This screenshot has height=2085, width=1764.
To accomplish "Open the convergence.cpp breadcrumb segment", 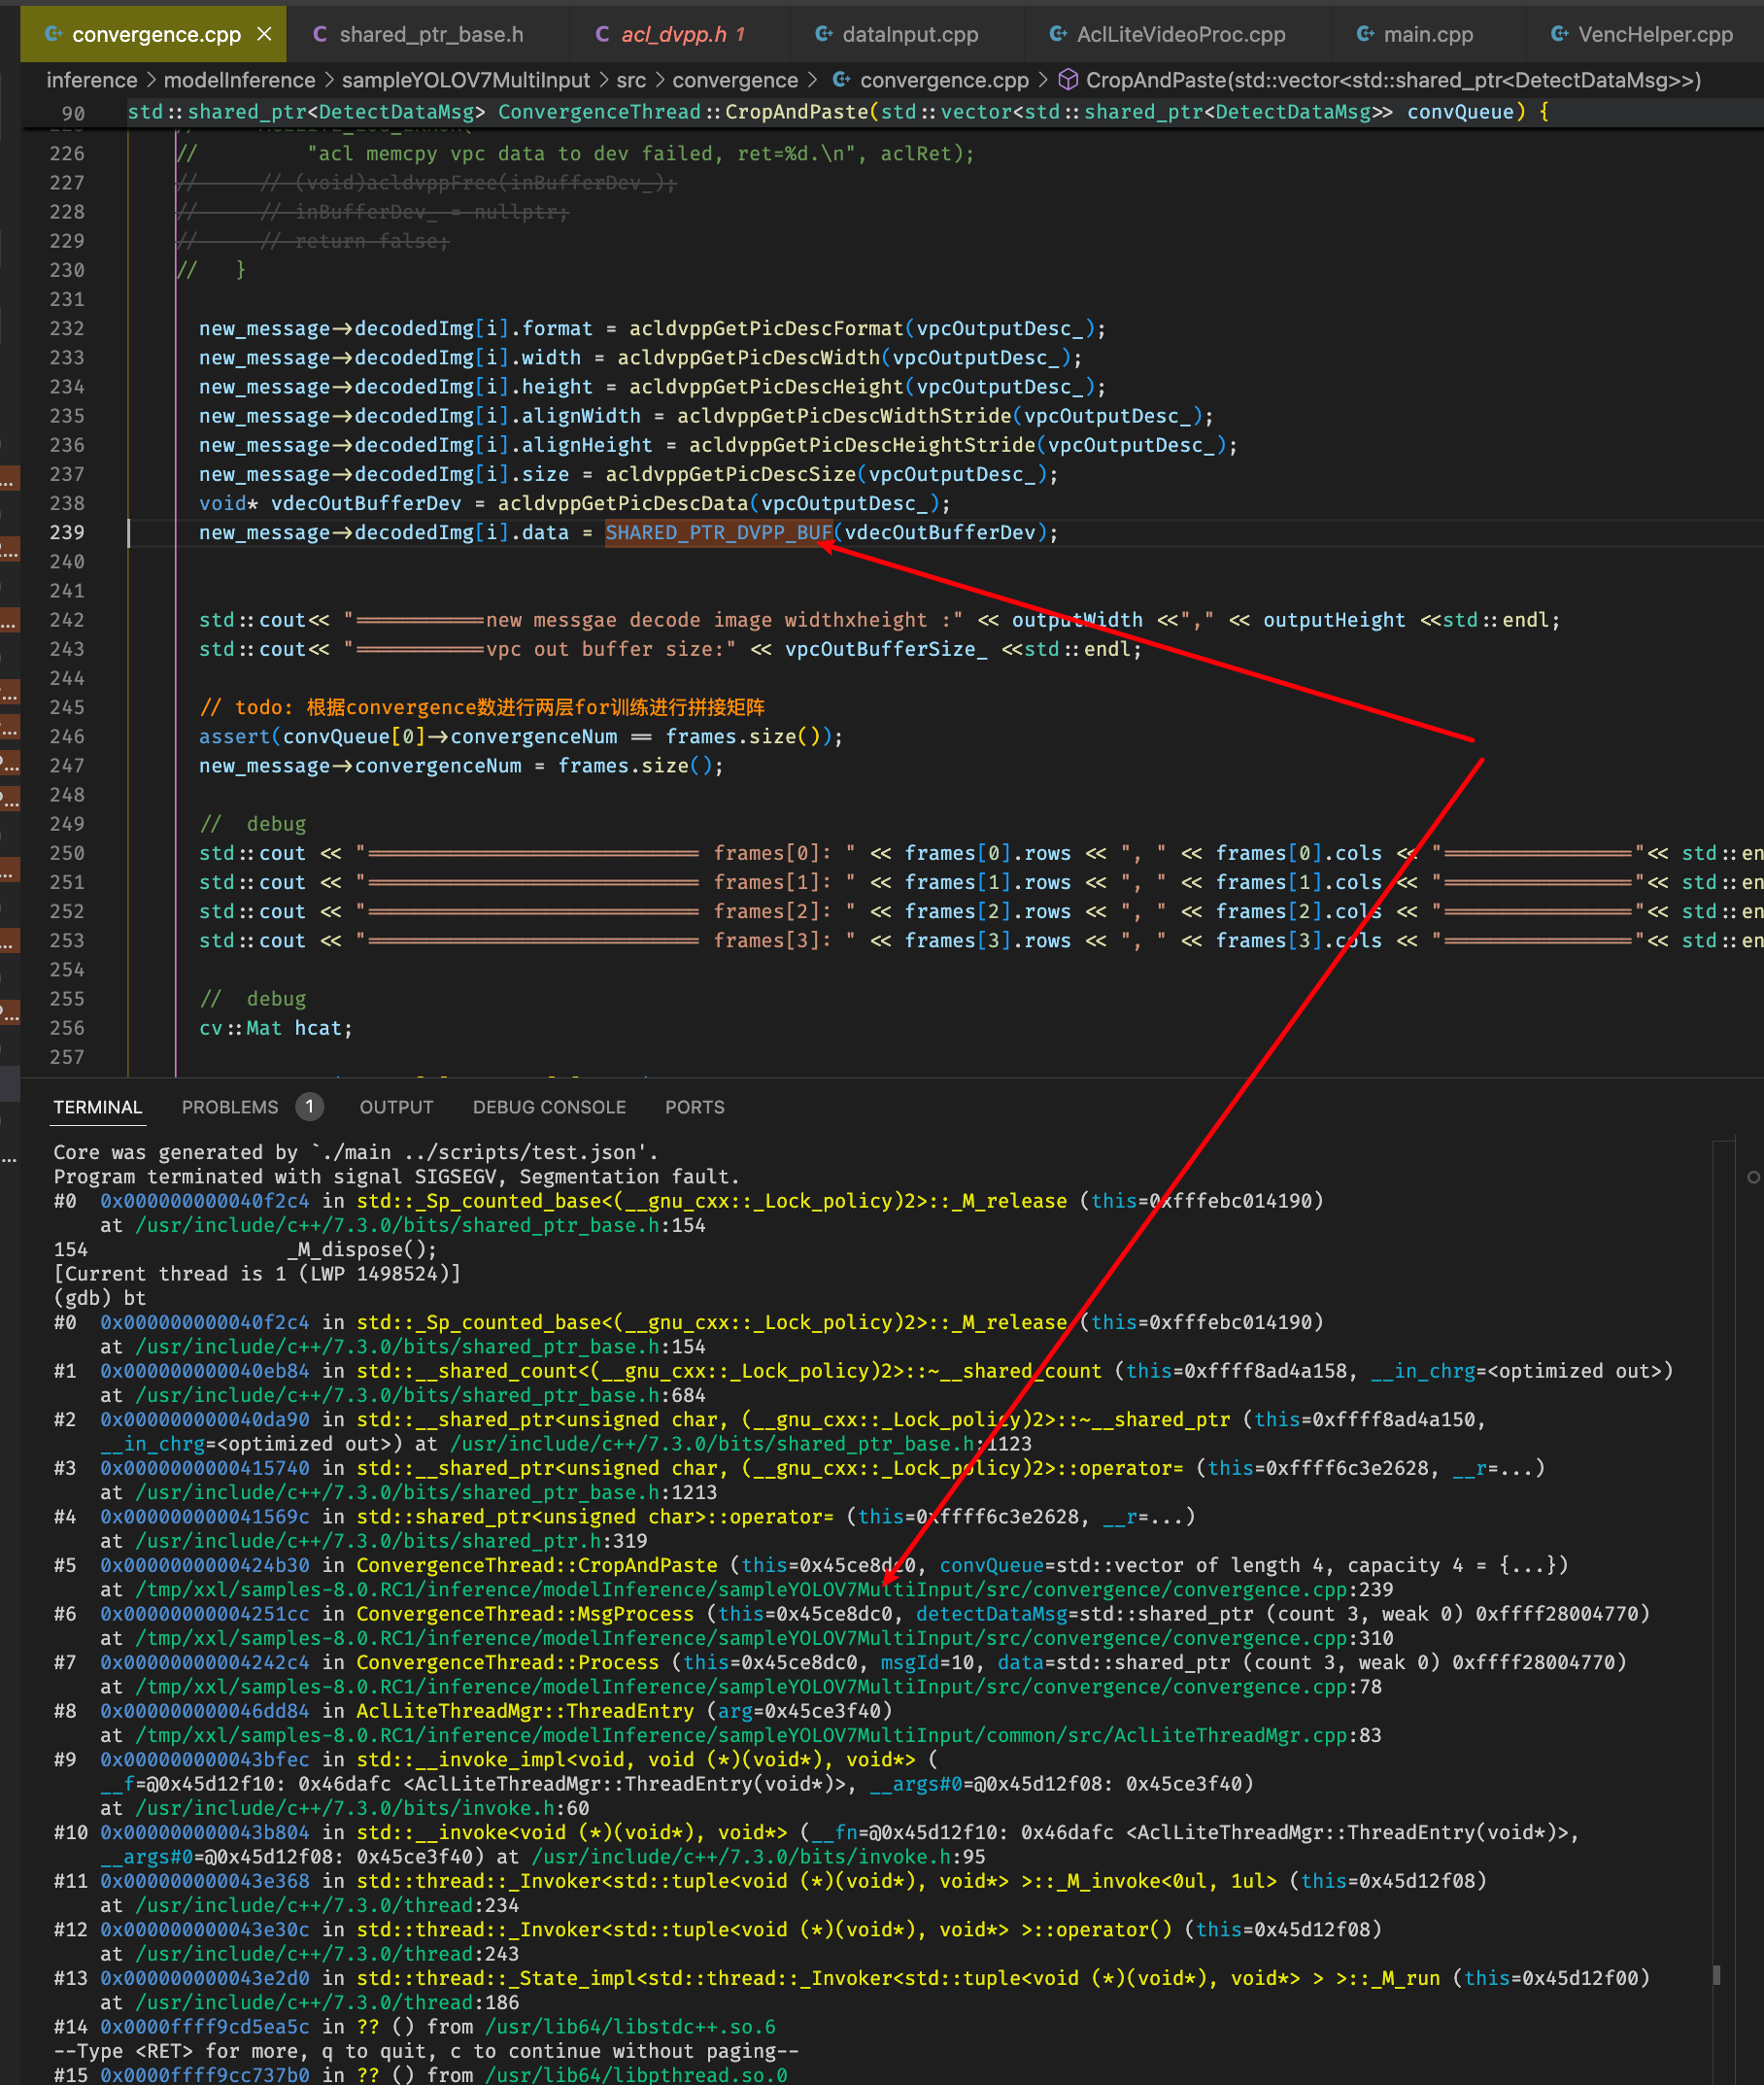I will click(944, 80).
